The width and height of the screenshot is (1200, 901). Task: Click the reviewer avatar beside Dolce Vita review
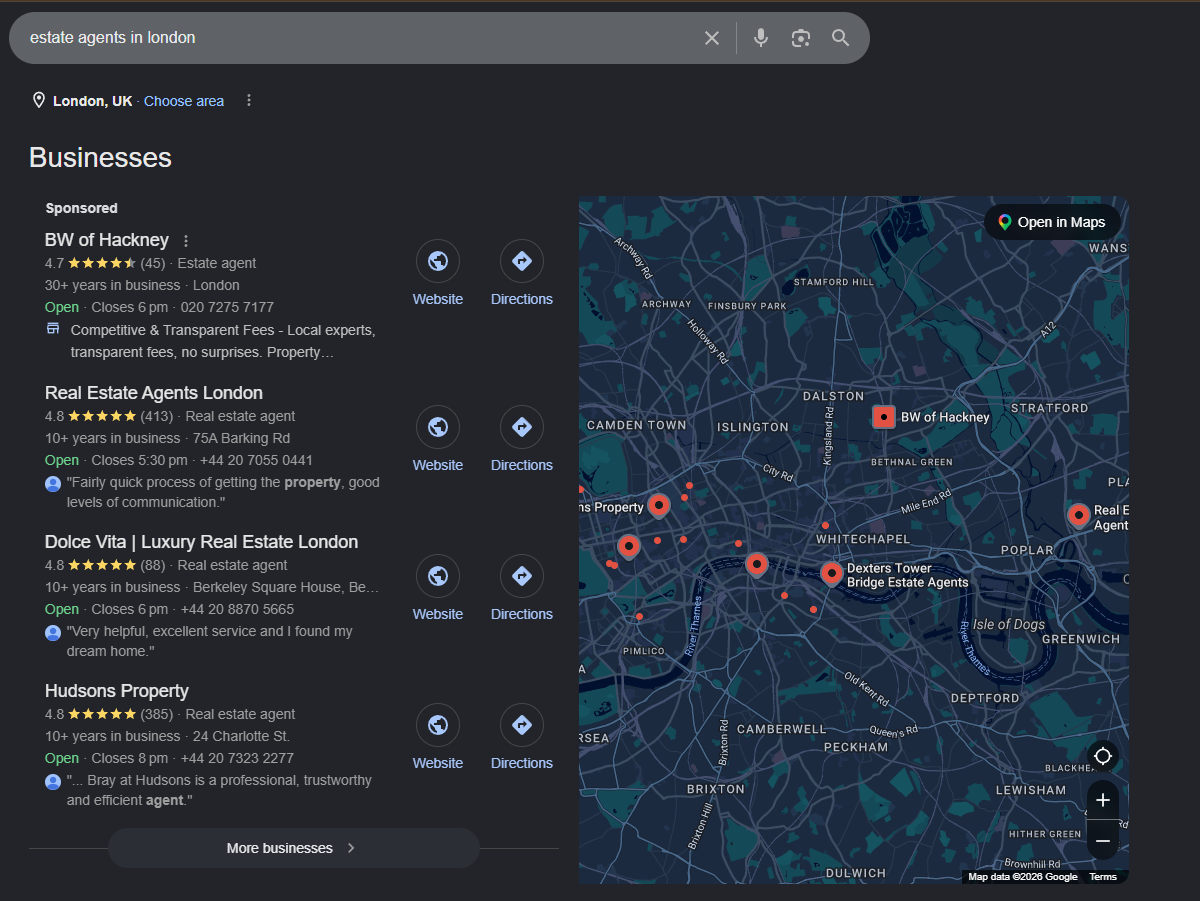coord(53,632)
